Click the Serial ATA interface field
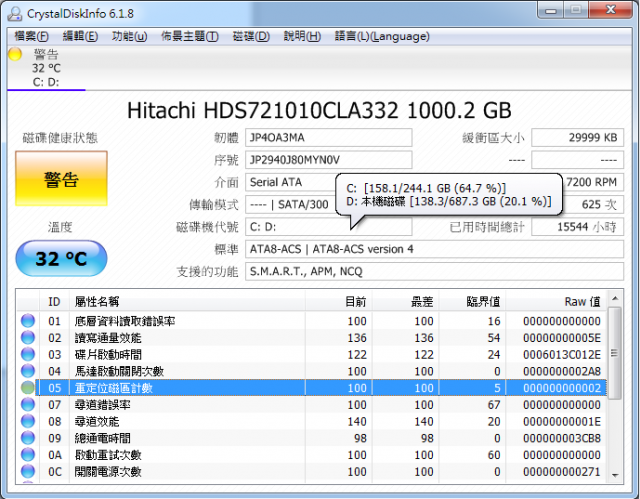 [290, 182]
